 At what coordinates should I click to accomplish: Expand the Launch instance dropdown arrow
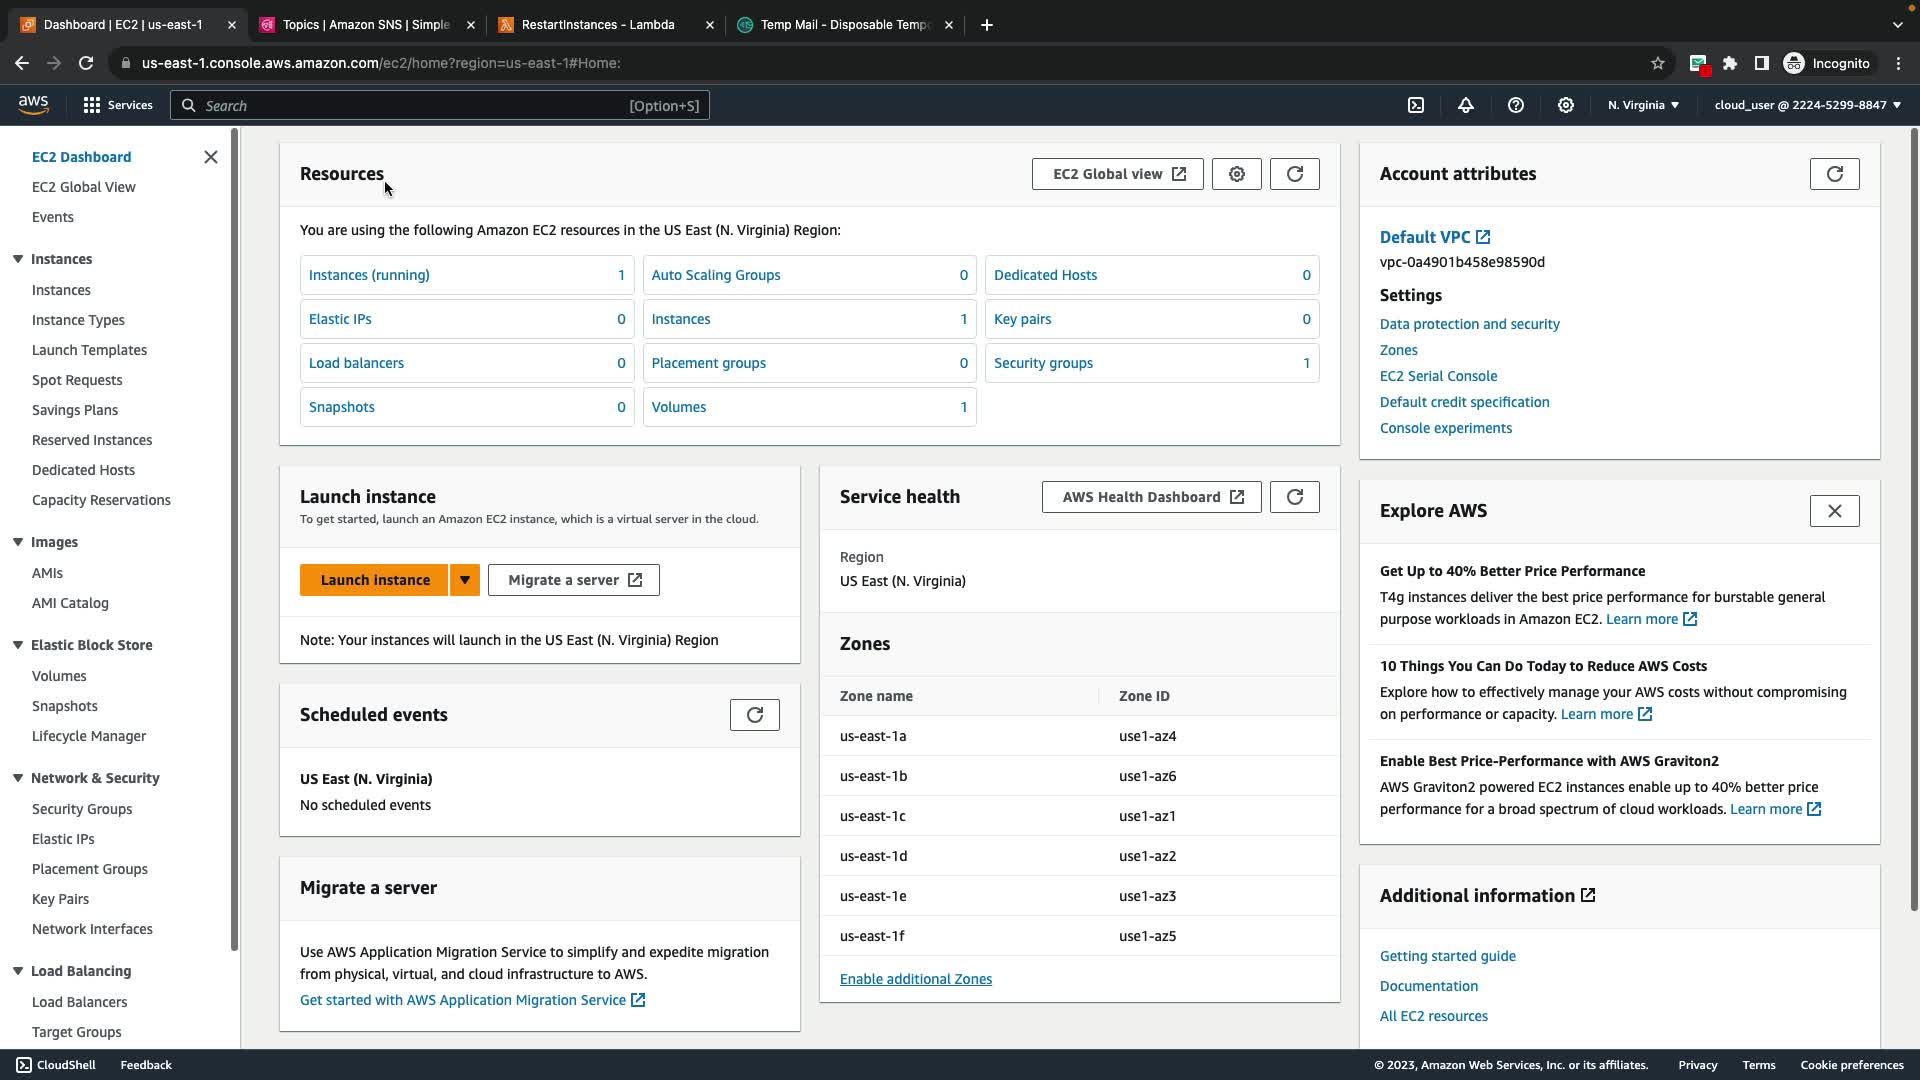coord(465,580)
